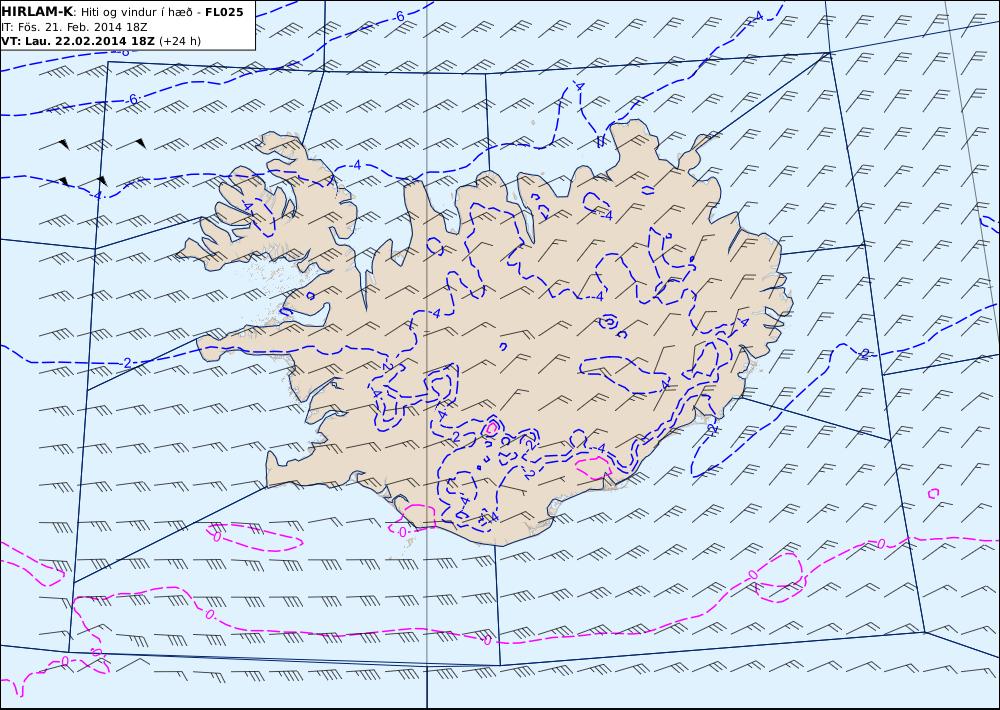Select the FL025 flight level label
The height and width of the screenshot is (710, 1000).
point(224,12)
